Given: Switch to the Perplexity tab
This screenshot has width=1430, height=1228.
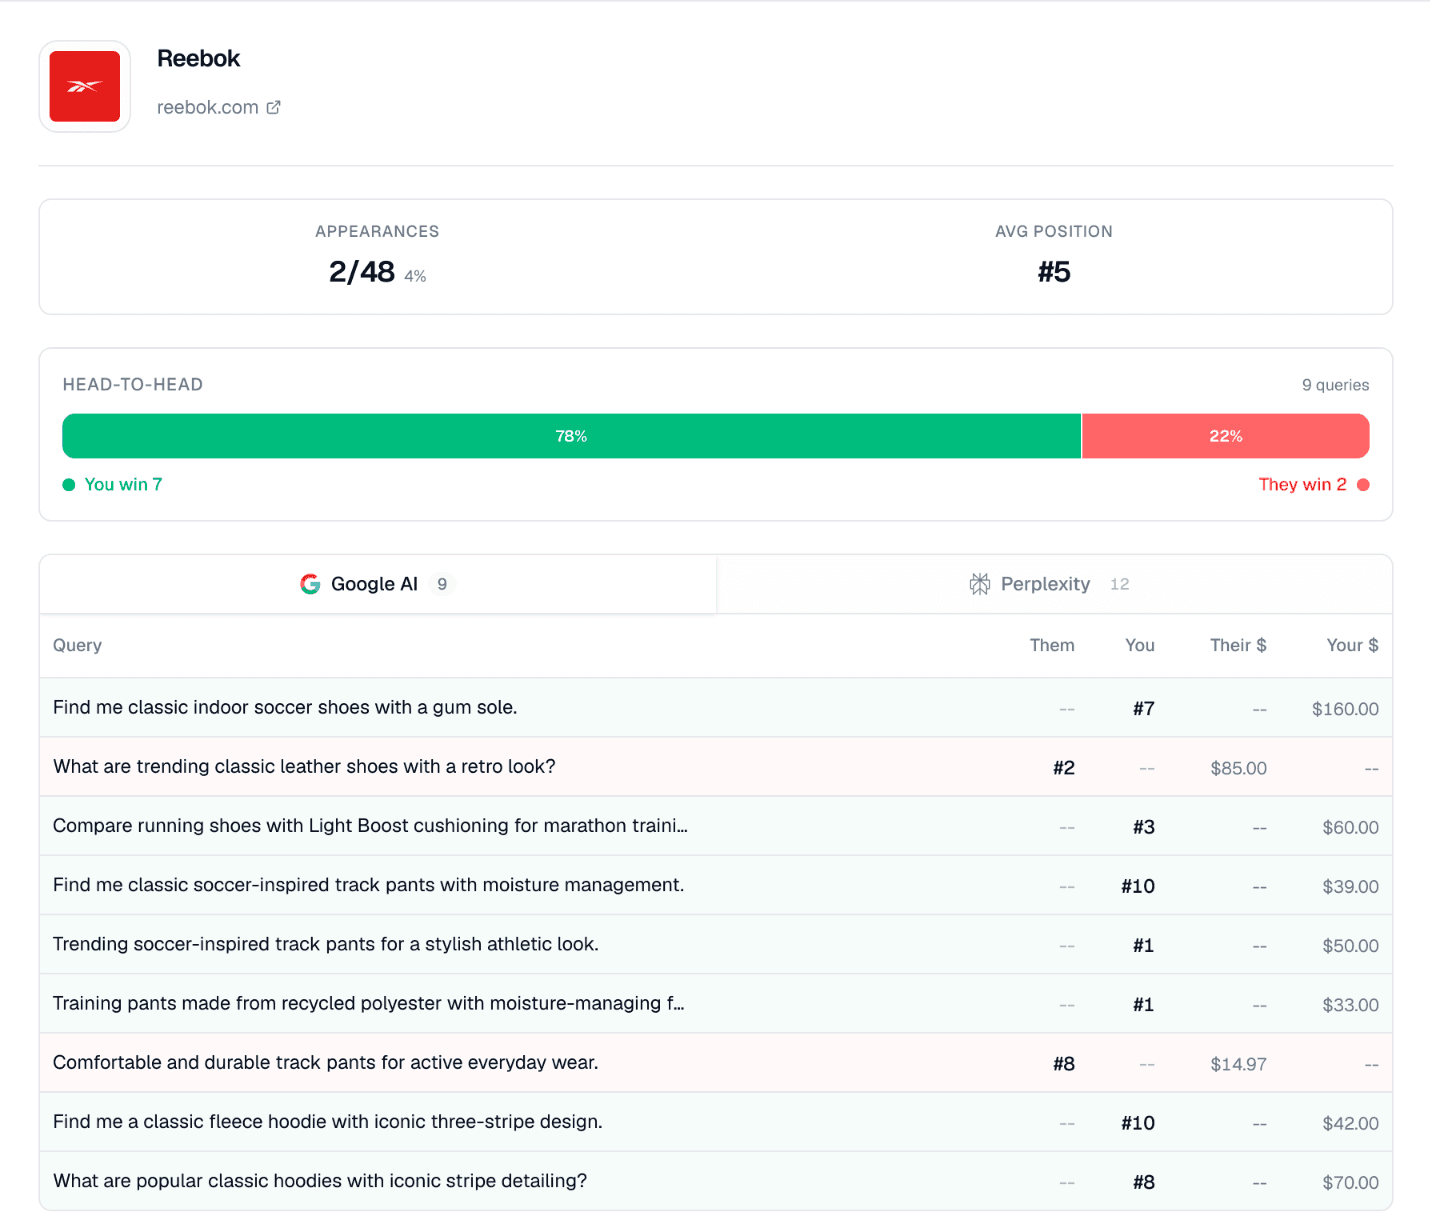Looking at the screenshot, I should pos(1054,584).
